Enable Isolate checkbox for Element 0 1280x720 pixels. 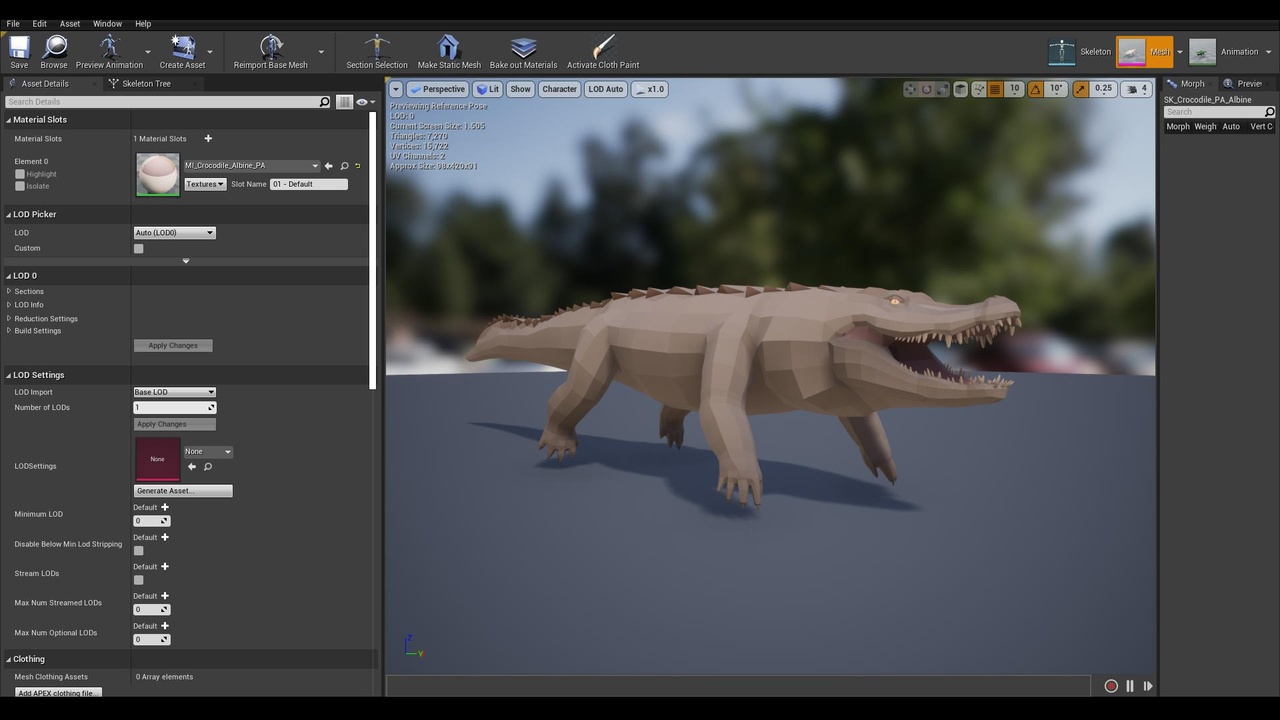pyautogui.click(x=19, y=186)
